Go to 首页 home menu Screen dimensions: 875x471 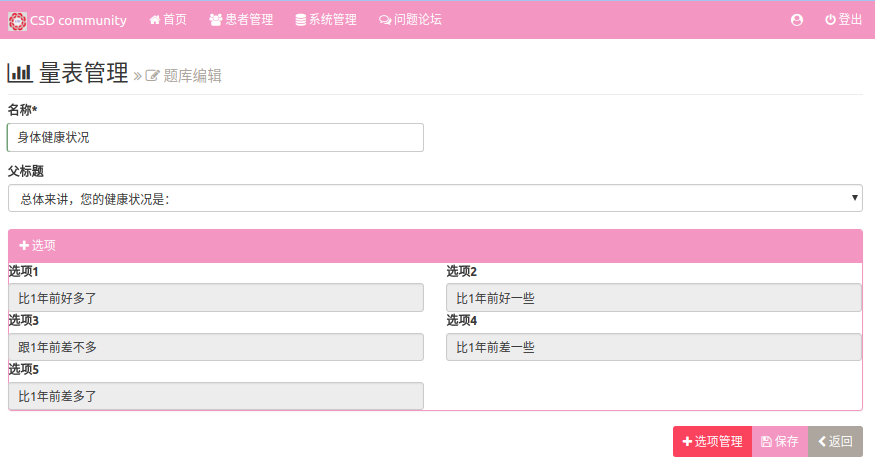click(x=167, y=20)
